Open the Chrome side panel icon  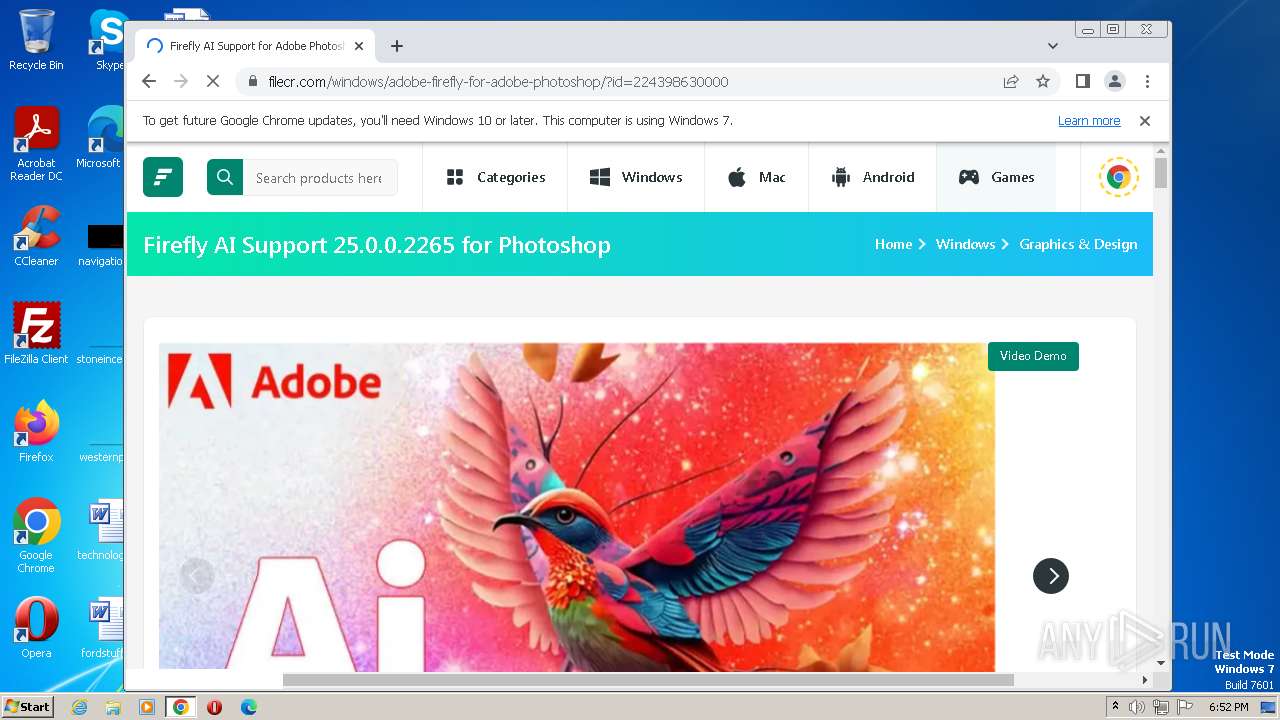[x=1082, y=81]
